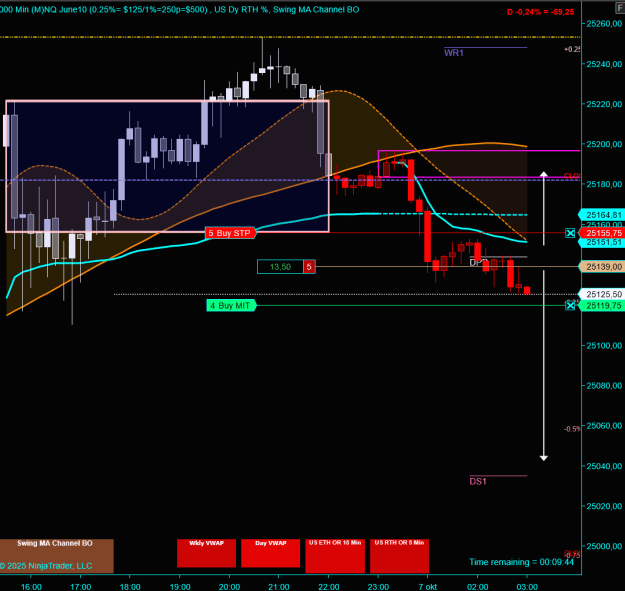
Task: Click the 25000,00 price axis label
Action: pos(604,546)
